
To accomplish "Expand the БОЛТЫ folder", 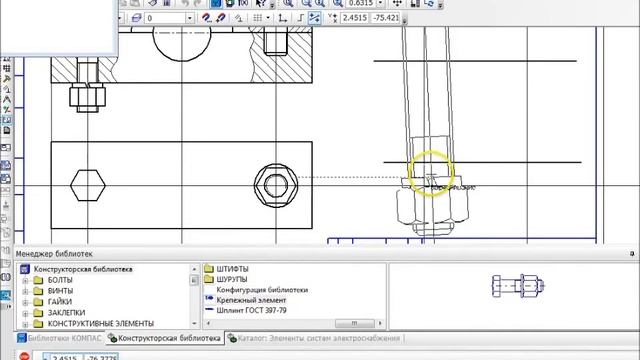I will (25, 280).
